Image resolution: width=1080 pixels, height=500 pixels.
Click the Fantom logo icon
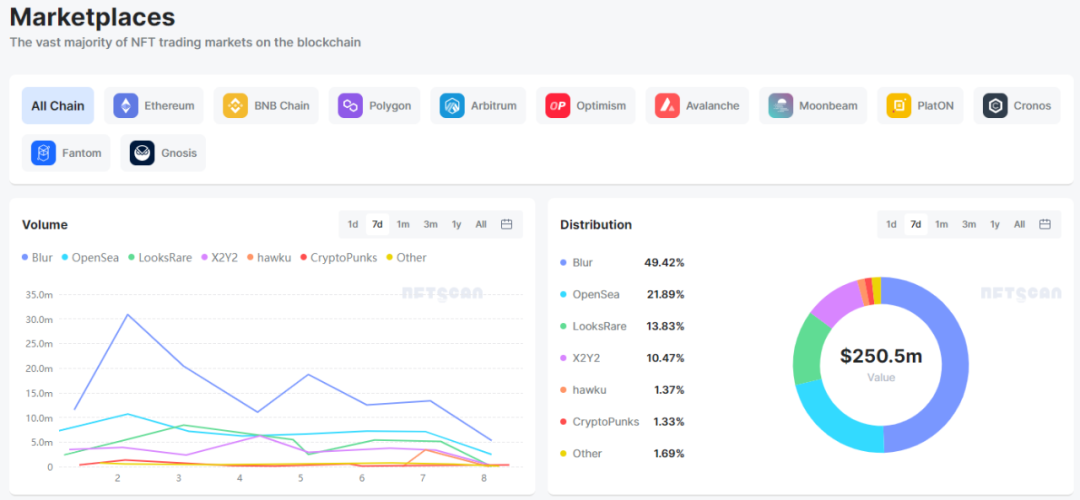(x=43, y=153)
